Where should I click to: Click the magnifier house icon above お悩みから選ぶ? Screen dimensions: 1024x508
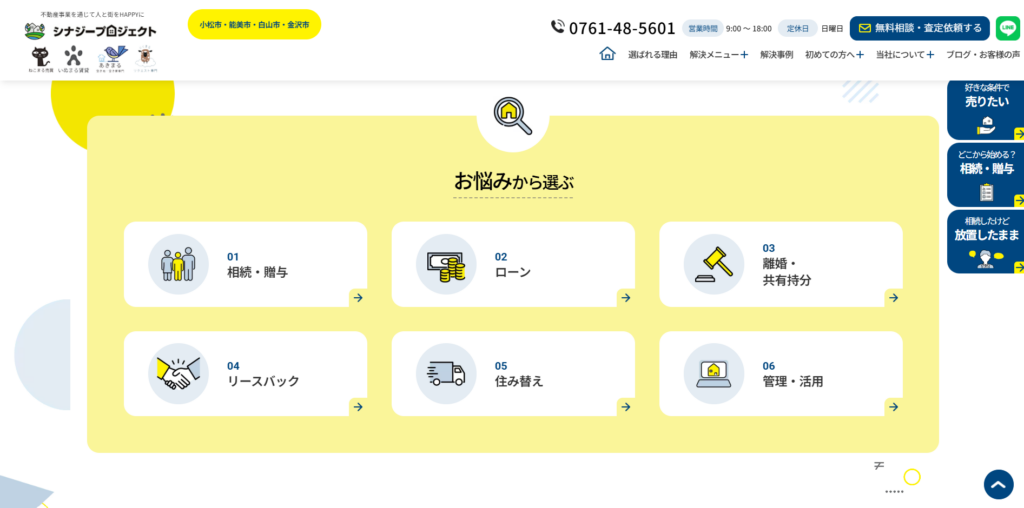pos(513,116)
